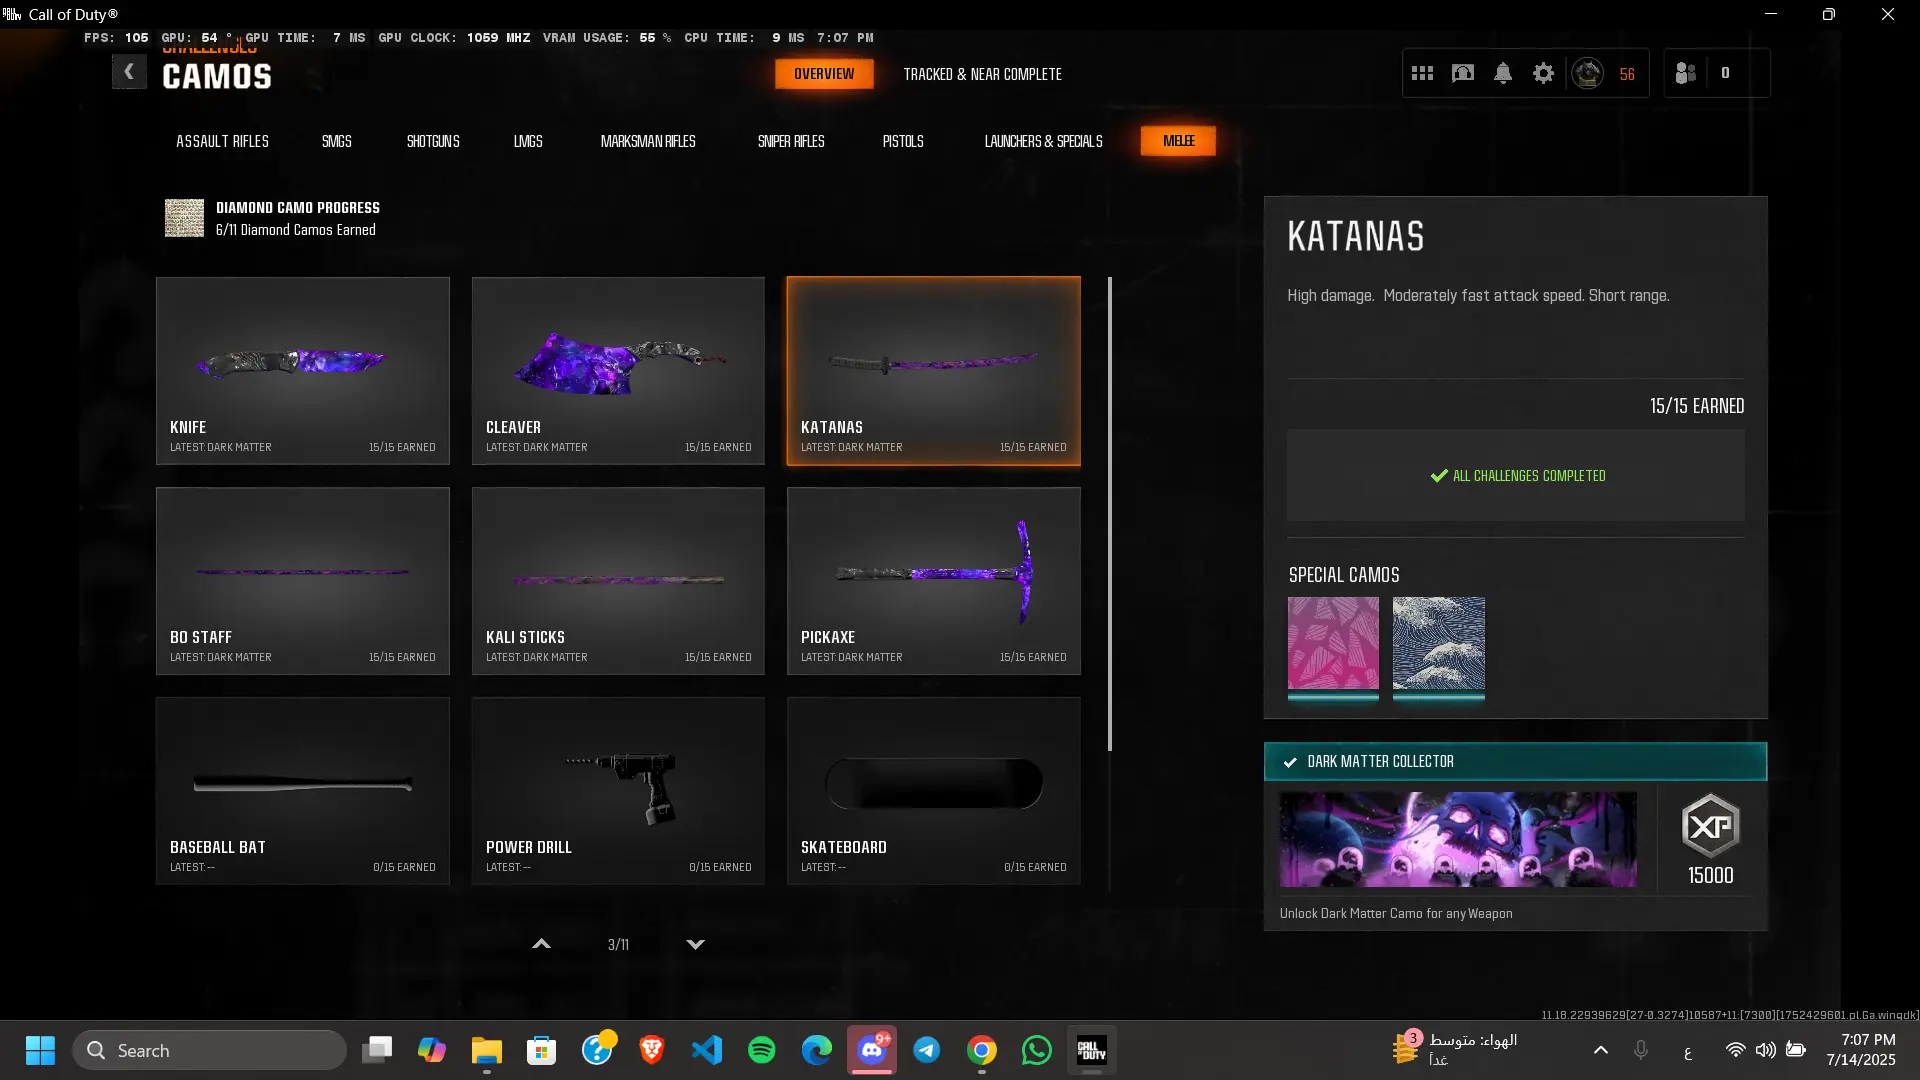Switch to the Assault Rifles tab

(x=222, y=141)
